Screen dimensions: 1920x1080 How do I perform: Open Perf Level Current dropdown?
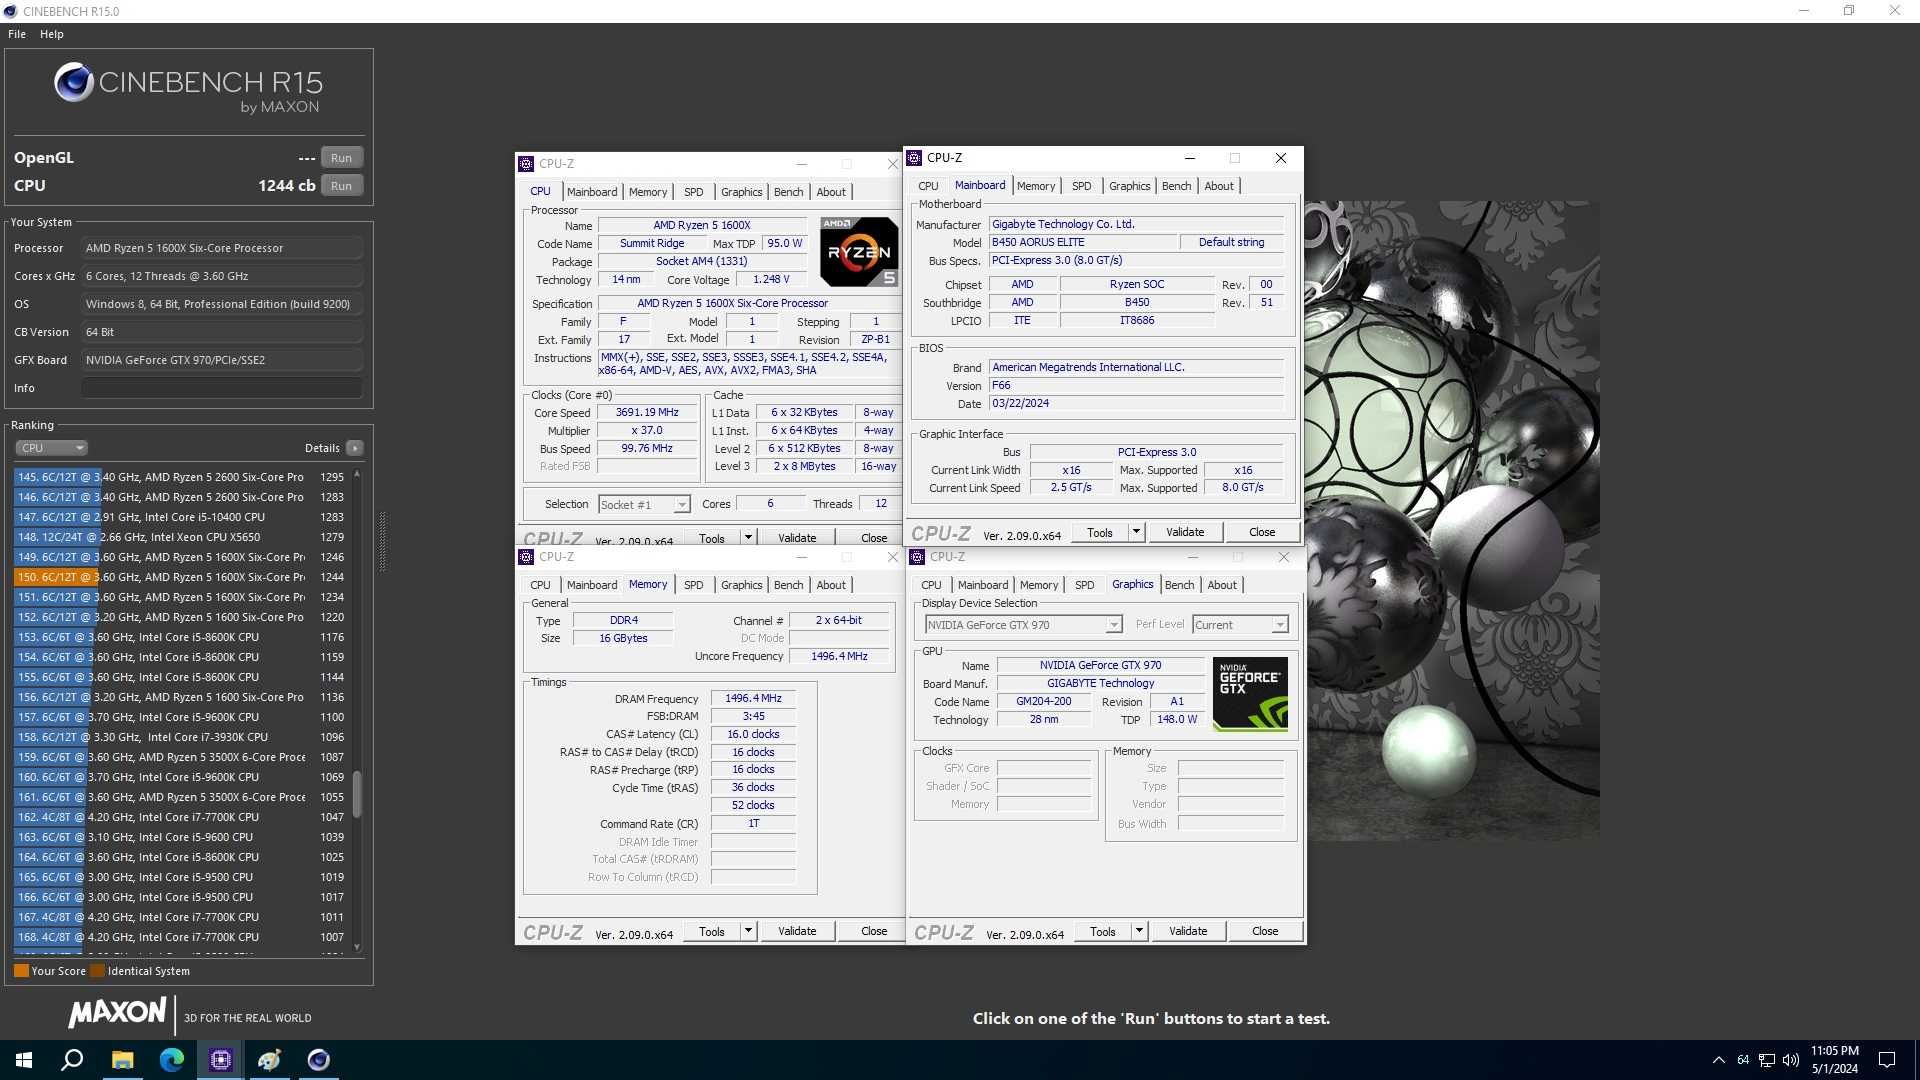(x=1240, y=625)
